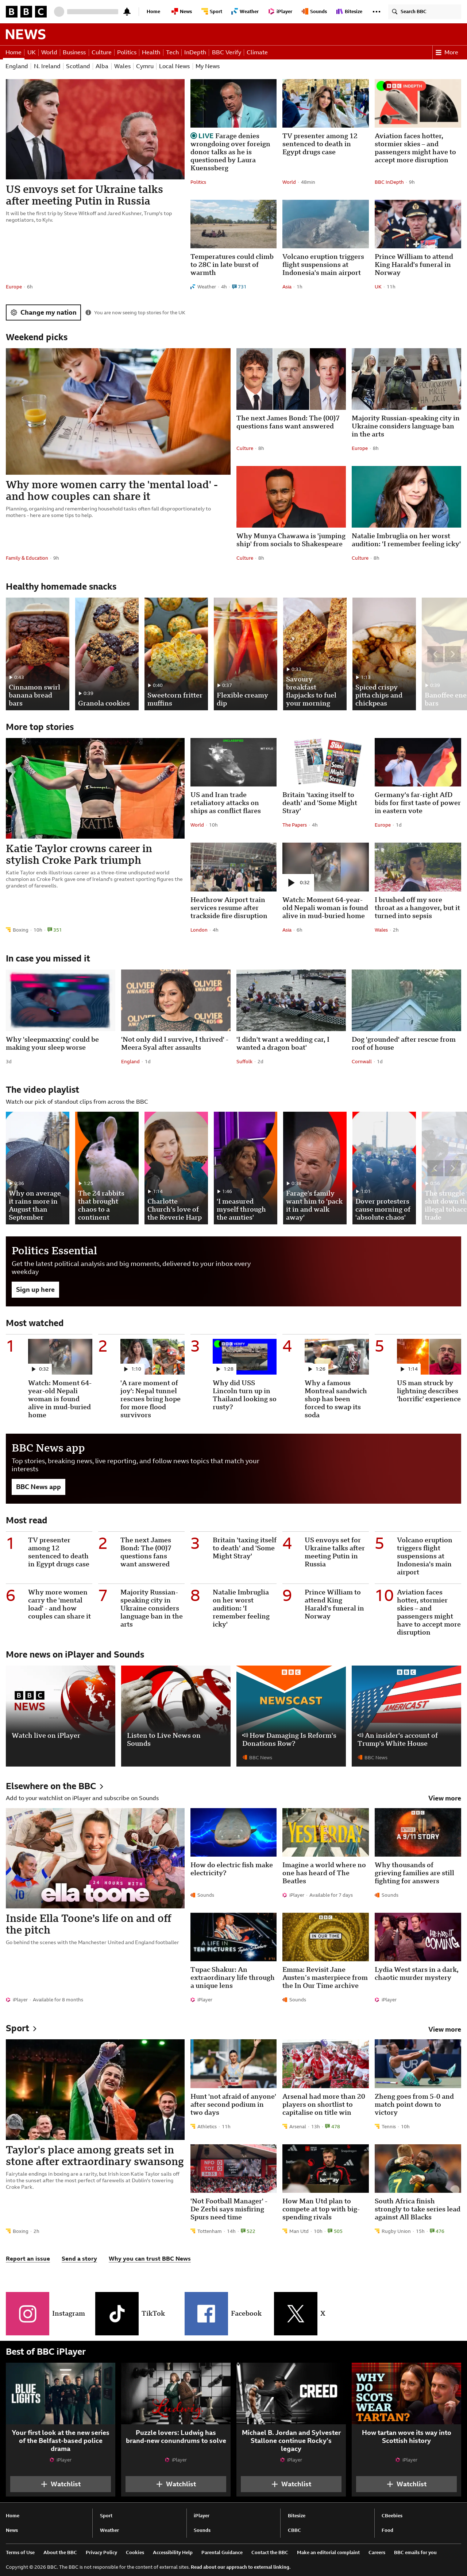Screen dimensions: 467x2576
Task: Expand the Elsewhere on the BBC chevron
Action: pos(101,1786)
